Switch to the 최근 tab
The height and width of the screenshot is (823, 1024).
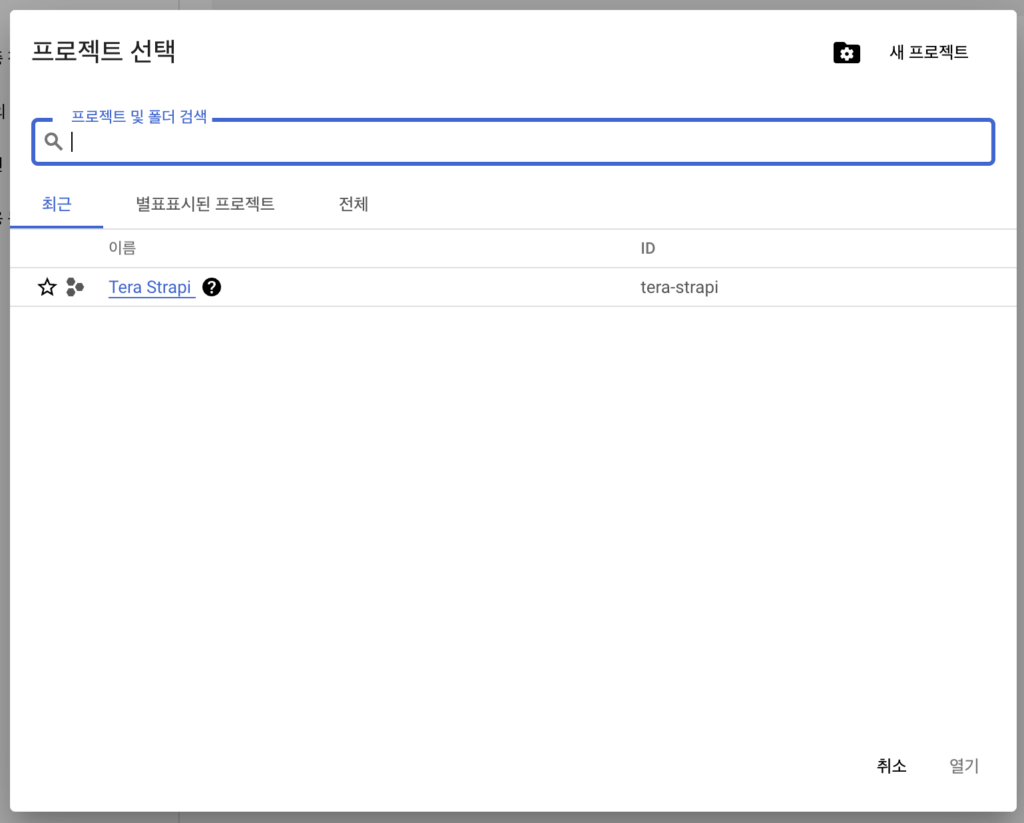pyautogui.click(x=57, y=204)
